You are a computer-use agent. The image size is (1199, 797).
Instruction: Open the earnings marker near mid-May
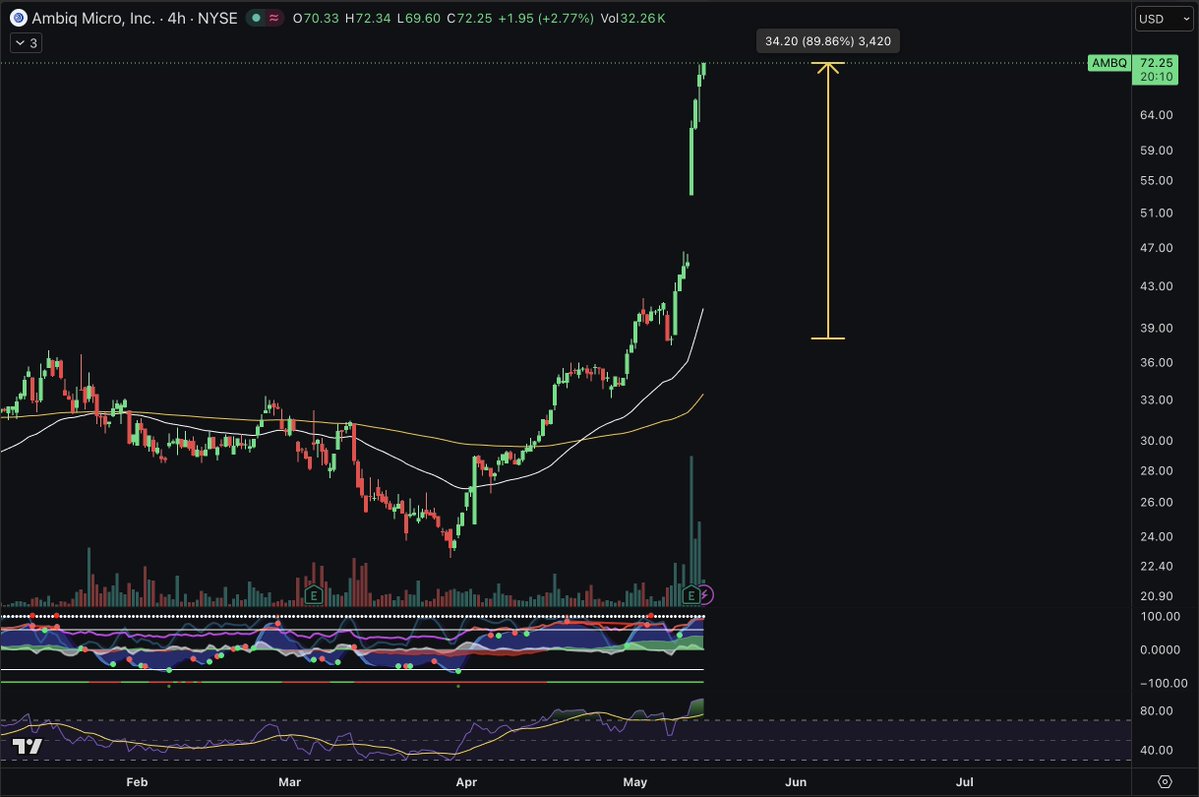point(690,594)
